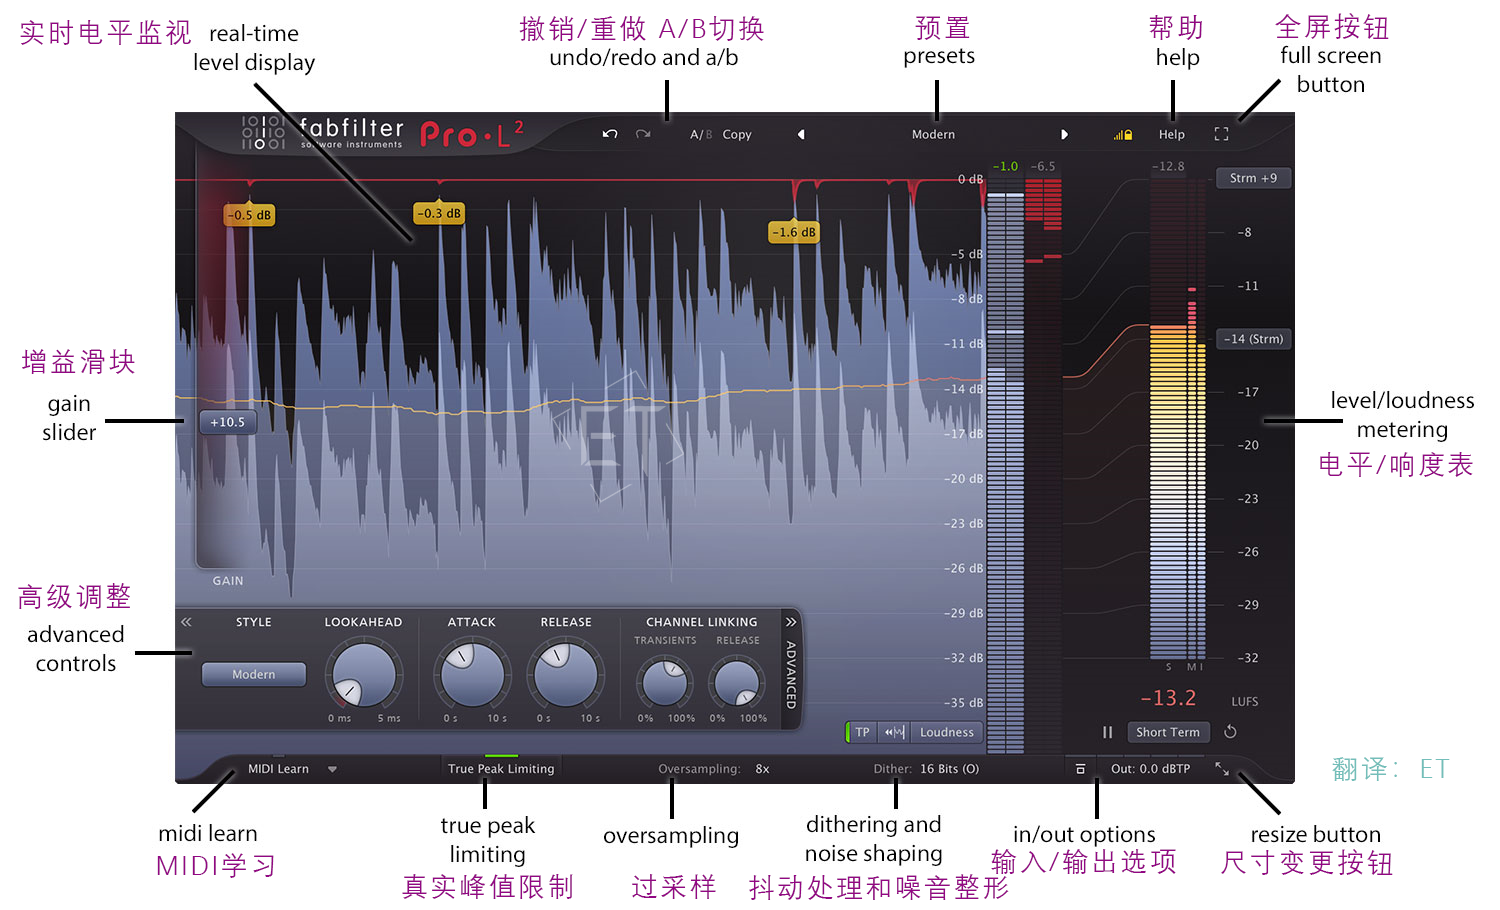Collapse the style panel with left chevron
This screenshot has width=1500, height=910.
point(186,621)
